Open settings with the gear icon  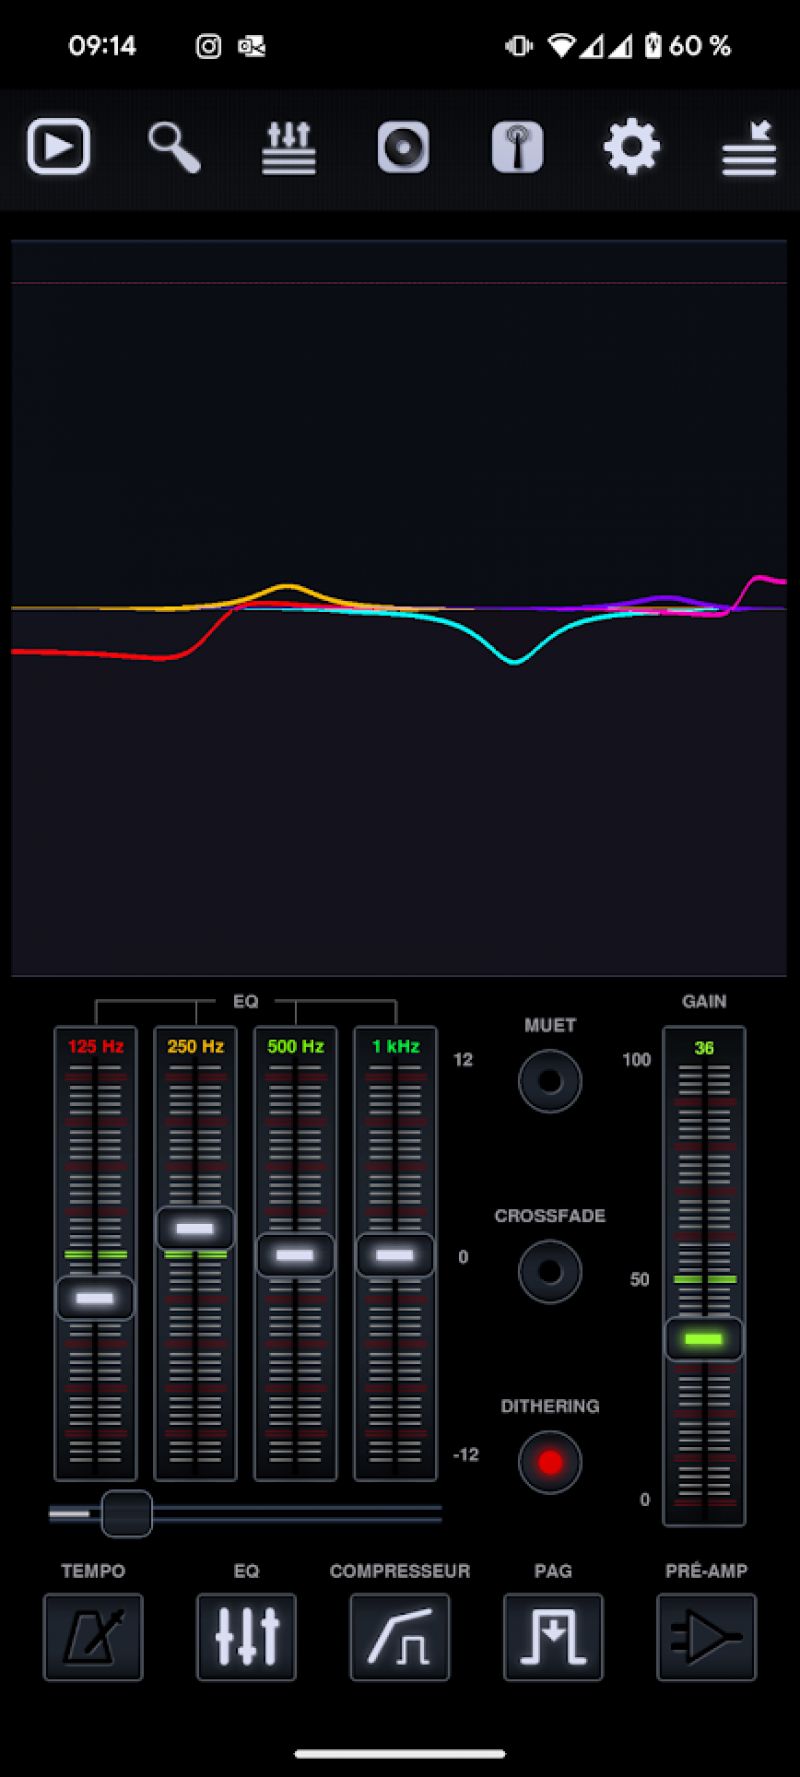pyautogui.click(x=632, y=148)
